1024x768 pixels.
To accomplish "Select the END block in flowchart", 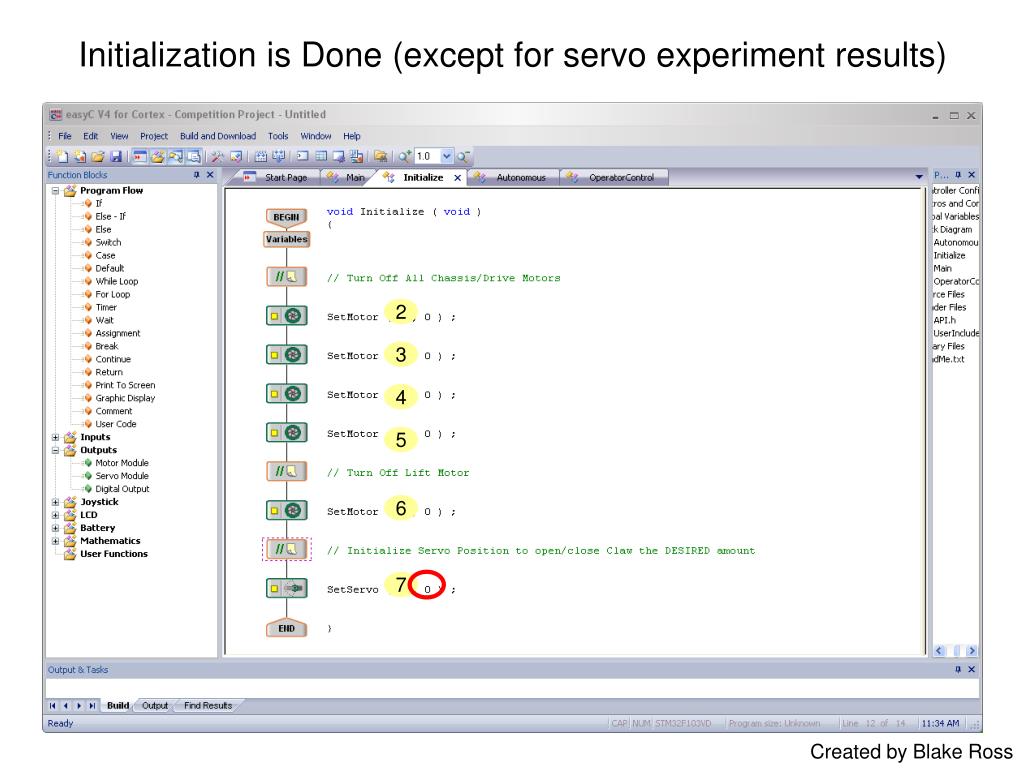I will [x=287, y=628].
